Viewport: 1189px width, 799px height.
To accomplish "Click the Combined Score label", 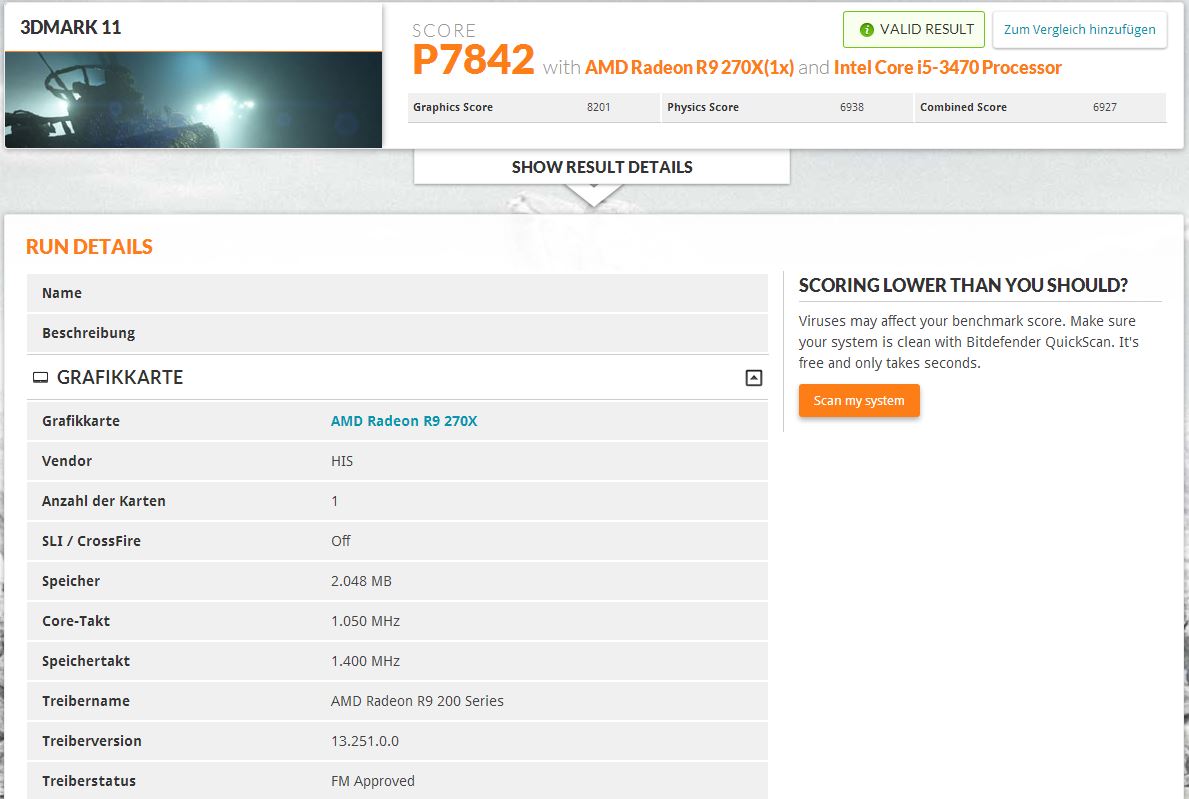I will [x=963, y=107].
